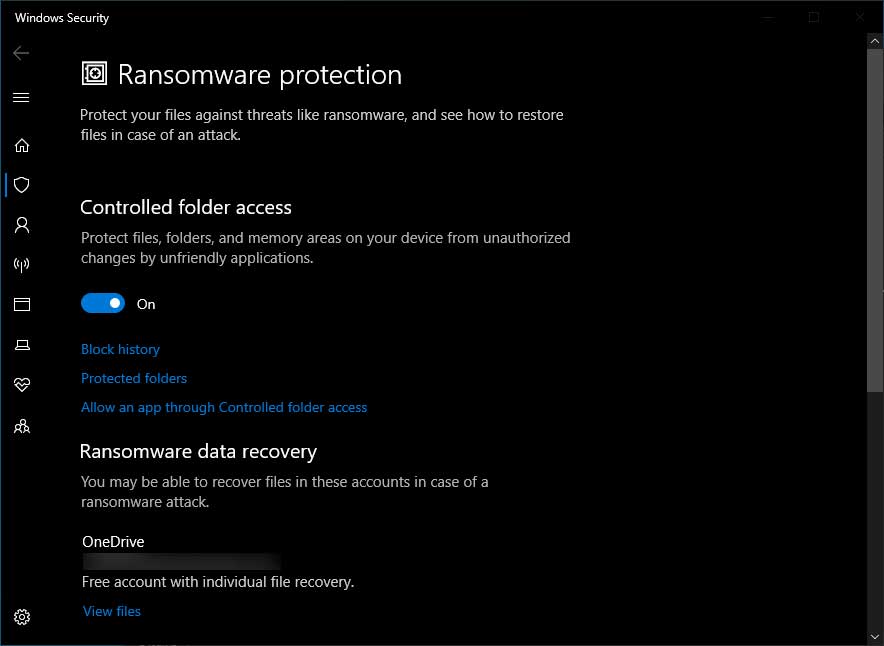Navigate back with the arrow icon
Screen dimensions: 884x646
[20, 53]
